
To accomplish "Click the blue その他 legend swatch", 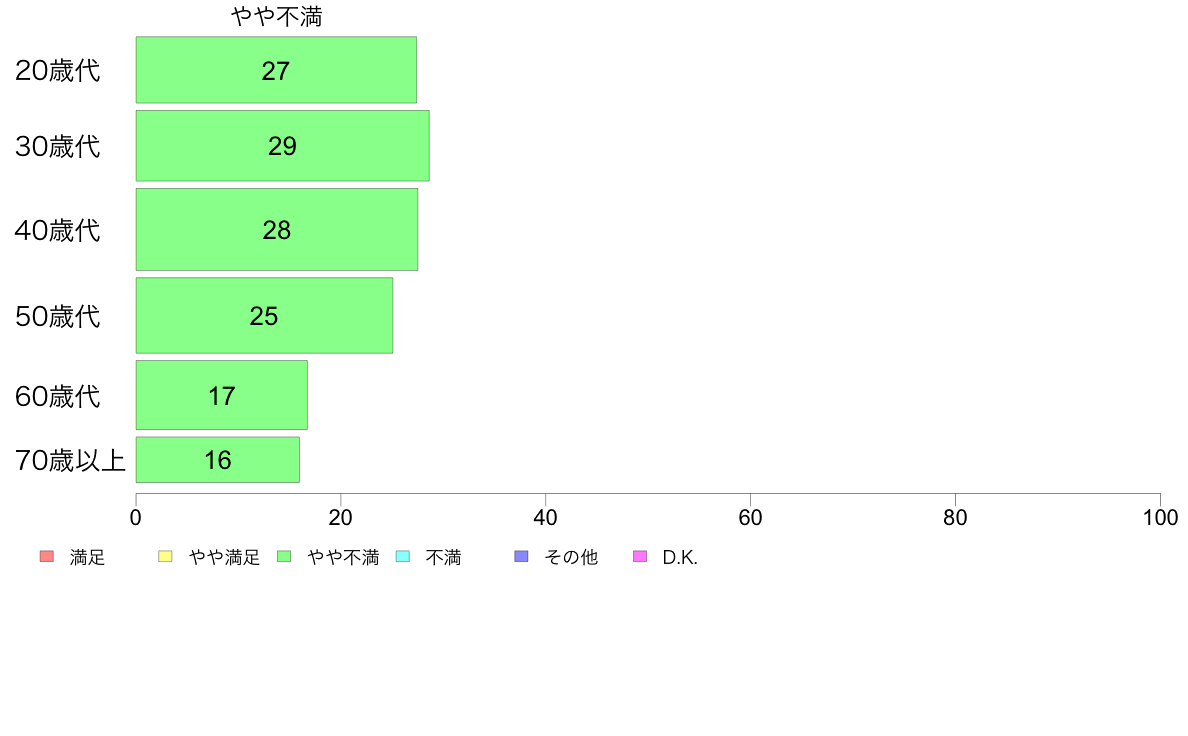I will point(521,556).
